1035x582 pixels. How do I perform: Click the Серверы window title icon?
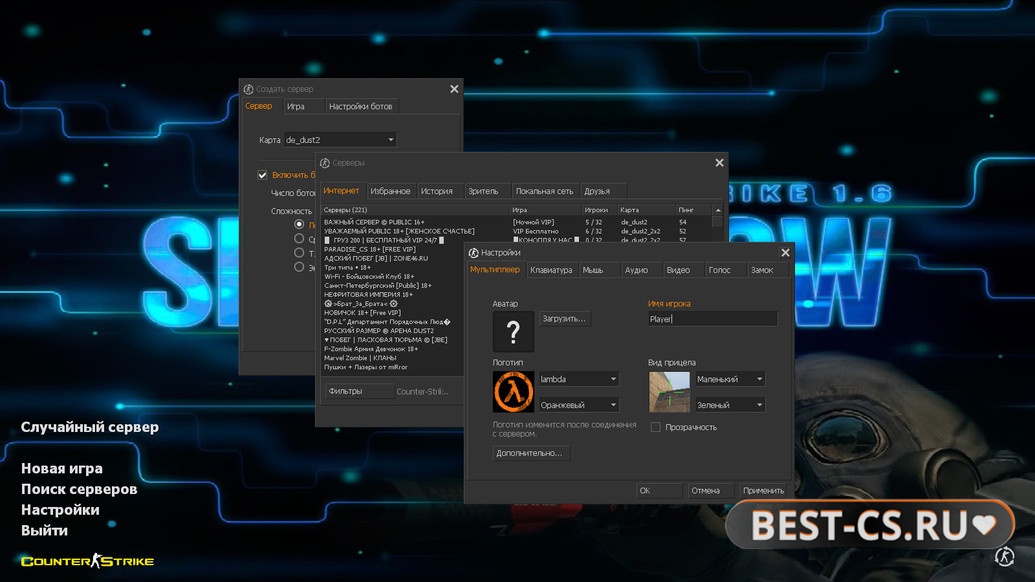(x=325, y=163)
